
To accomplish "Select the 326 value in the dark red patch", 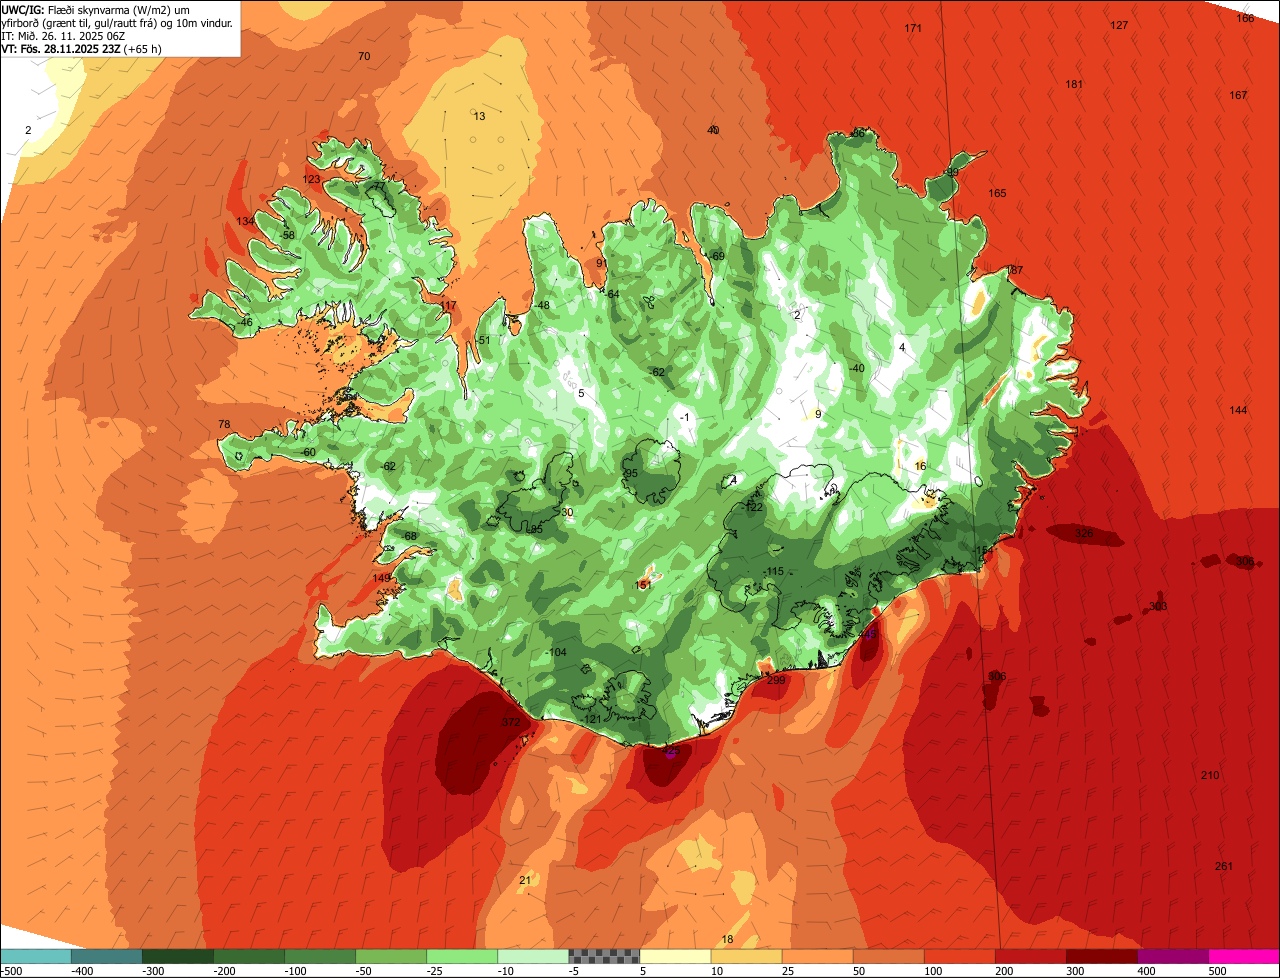I will pyautogui.click(x=1084, y=534).
